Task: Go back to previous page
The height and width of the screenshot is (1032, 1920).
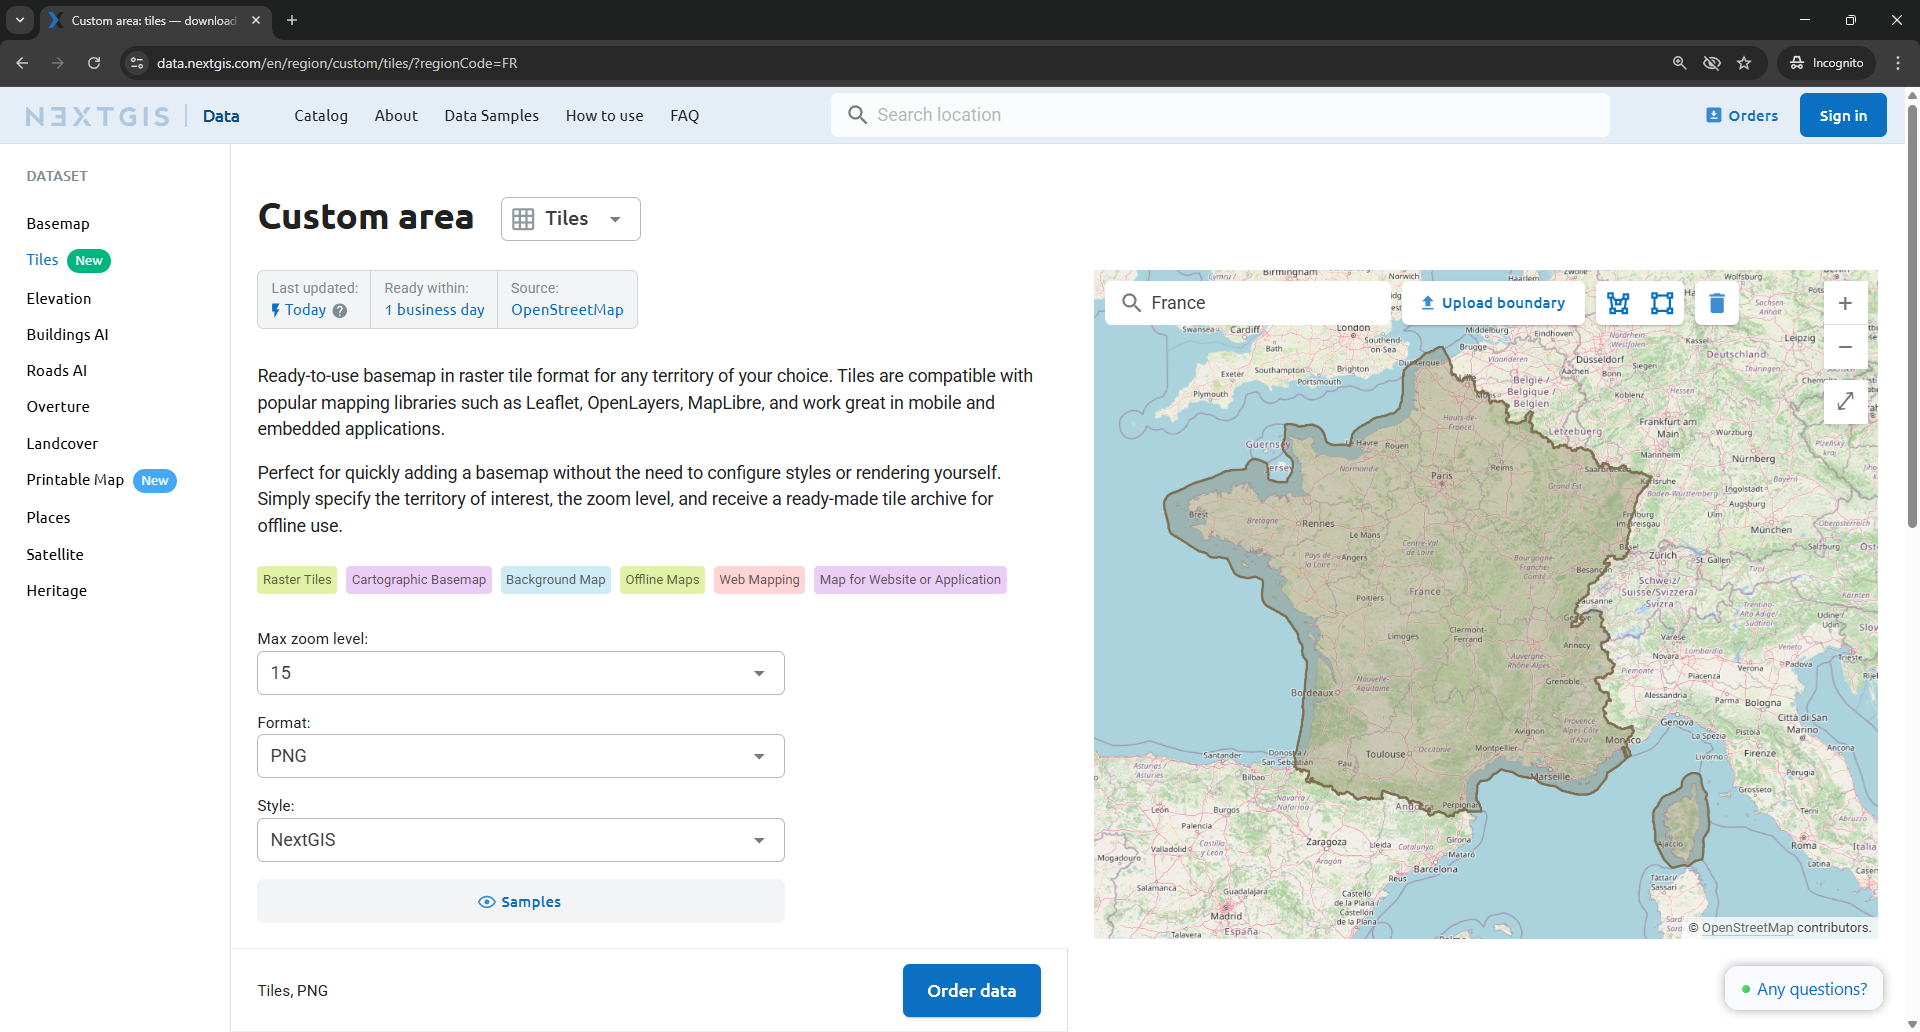Action: click(x=22, y=63)
